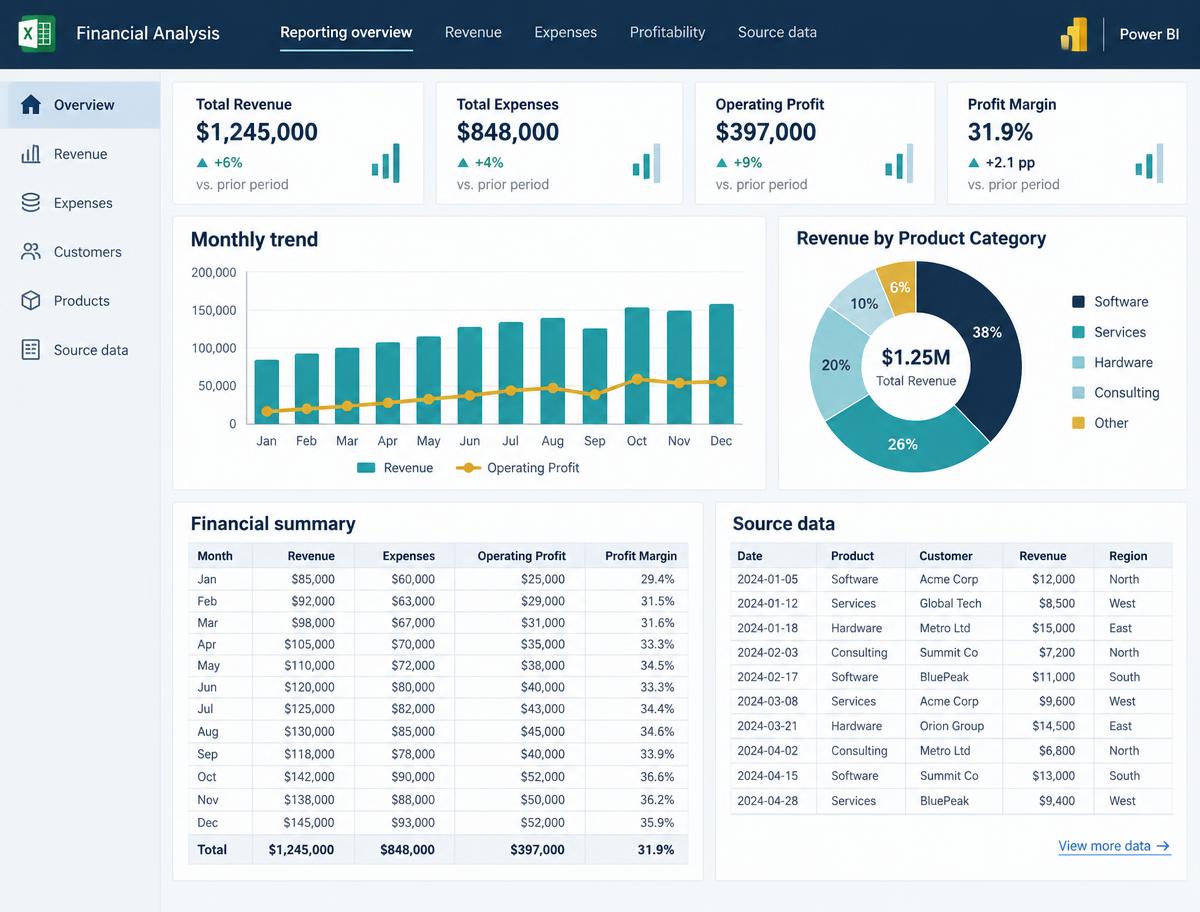
Task: Click the Other legend yellow swatch
Action: coord(1078,423)
